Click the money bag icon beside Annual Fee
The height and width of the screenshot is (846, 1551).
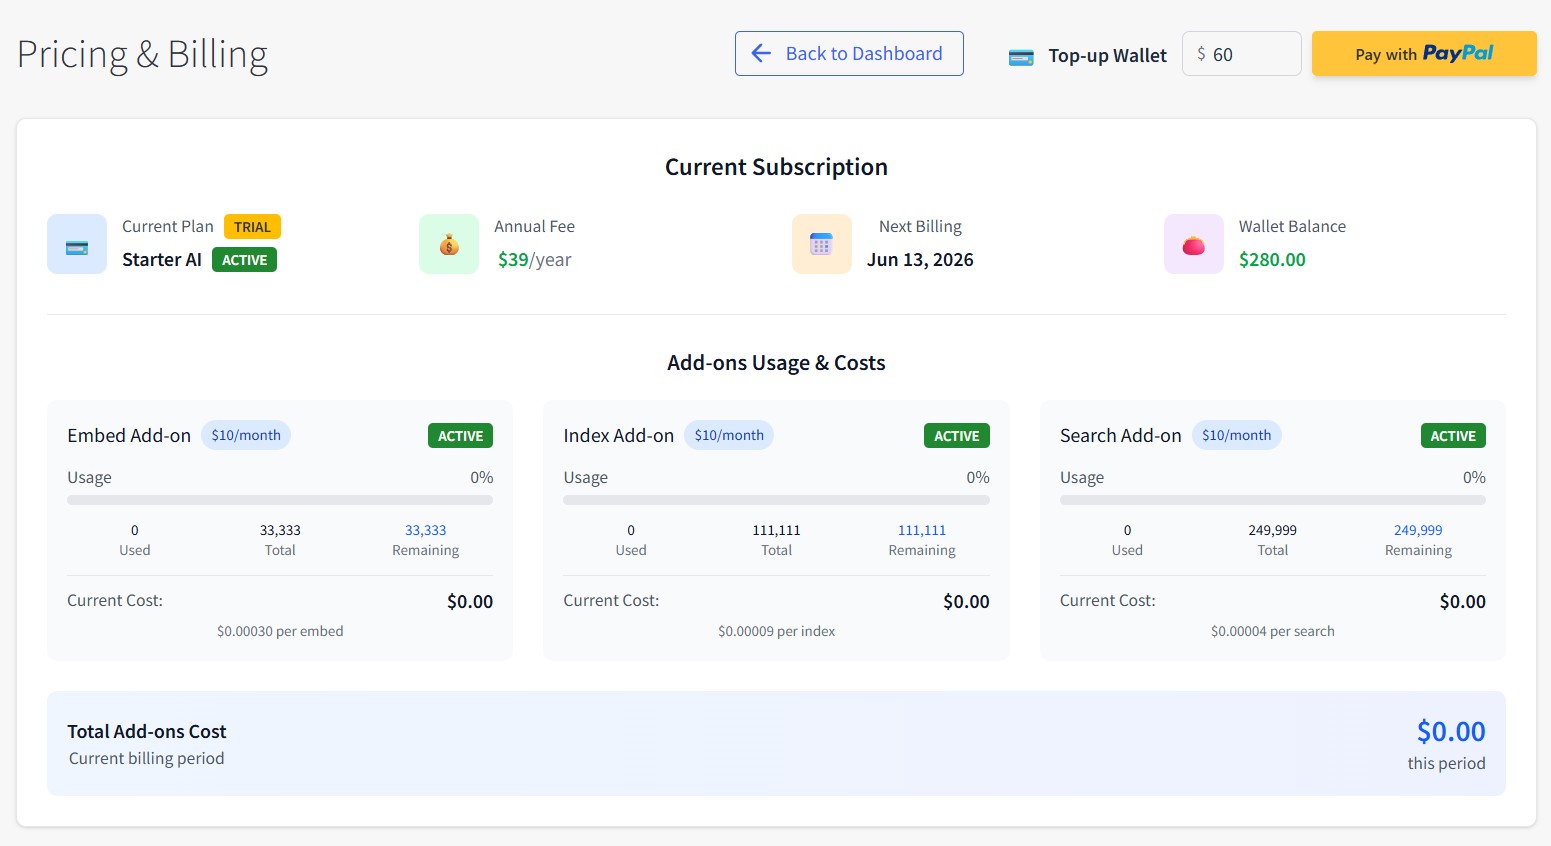pos(449,244)
